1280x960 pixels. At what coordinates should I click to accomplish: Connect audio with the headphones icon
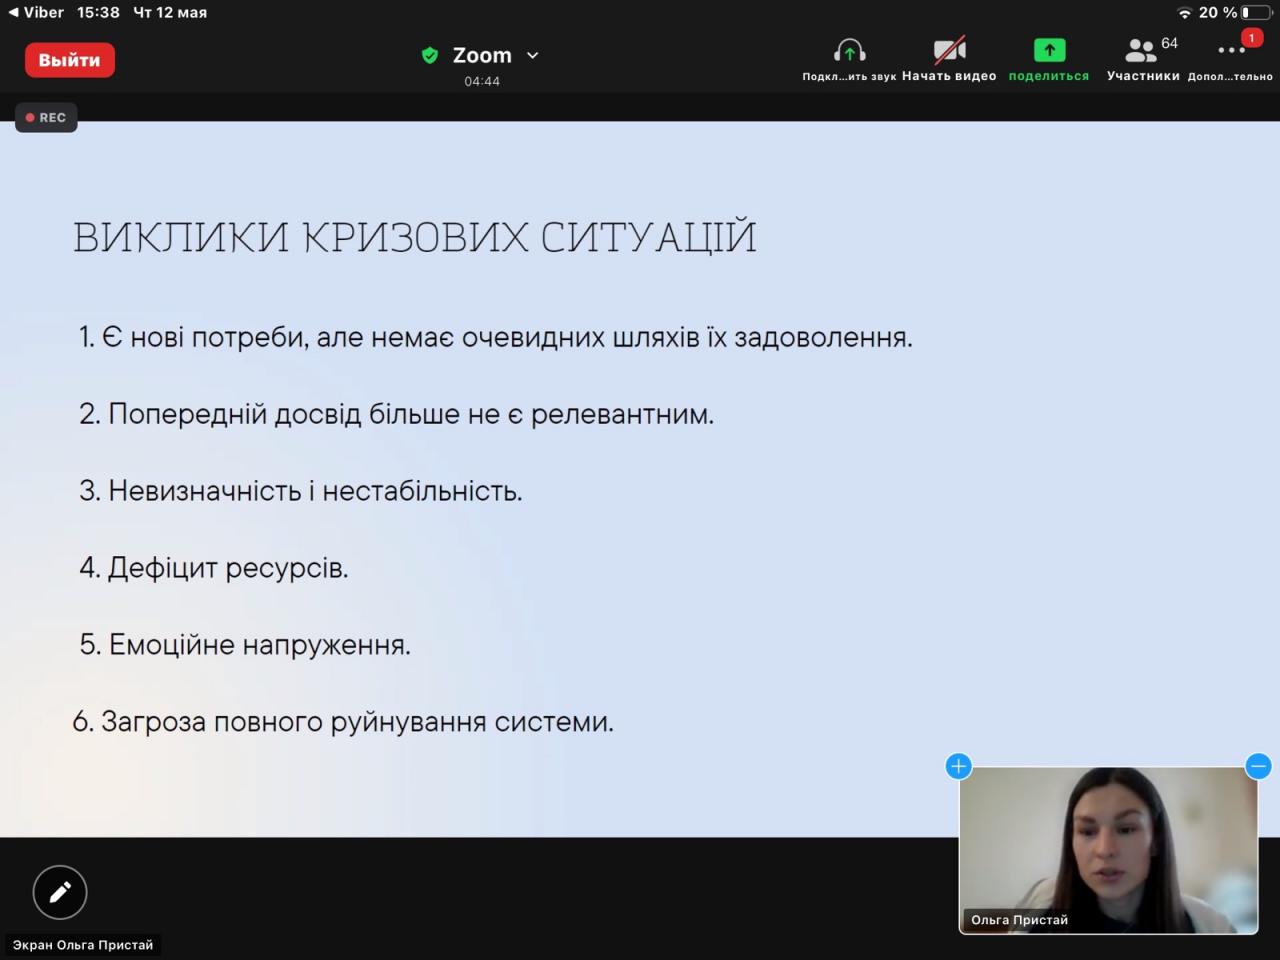849,51
